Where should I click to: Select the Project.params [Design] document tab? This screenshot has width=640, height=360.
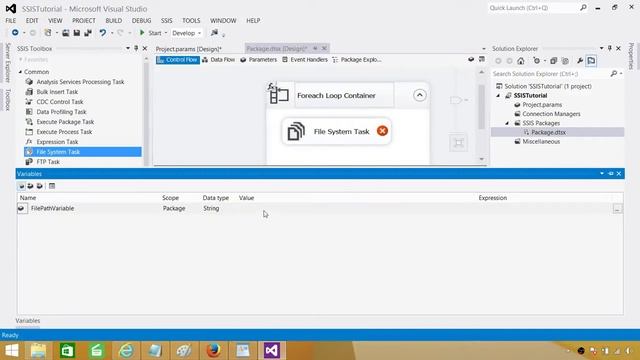click(189, 49)
